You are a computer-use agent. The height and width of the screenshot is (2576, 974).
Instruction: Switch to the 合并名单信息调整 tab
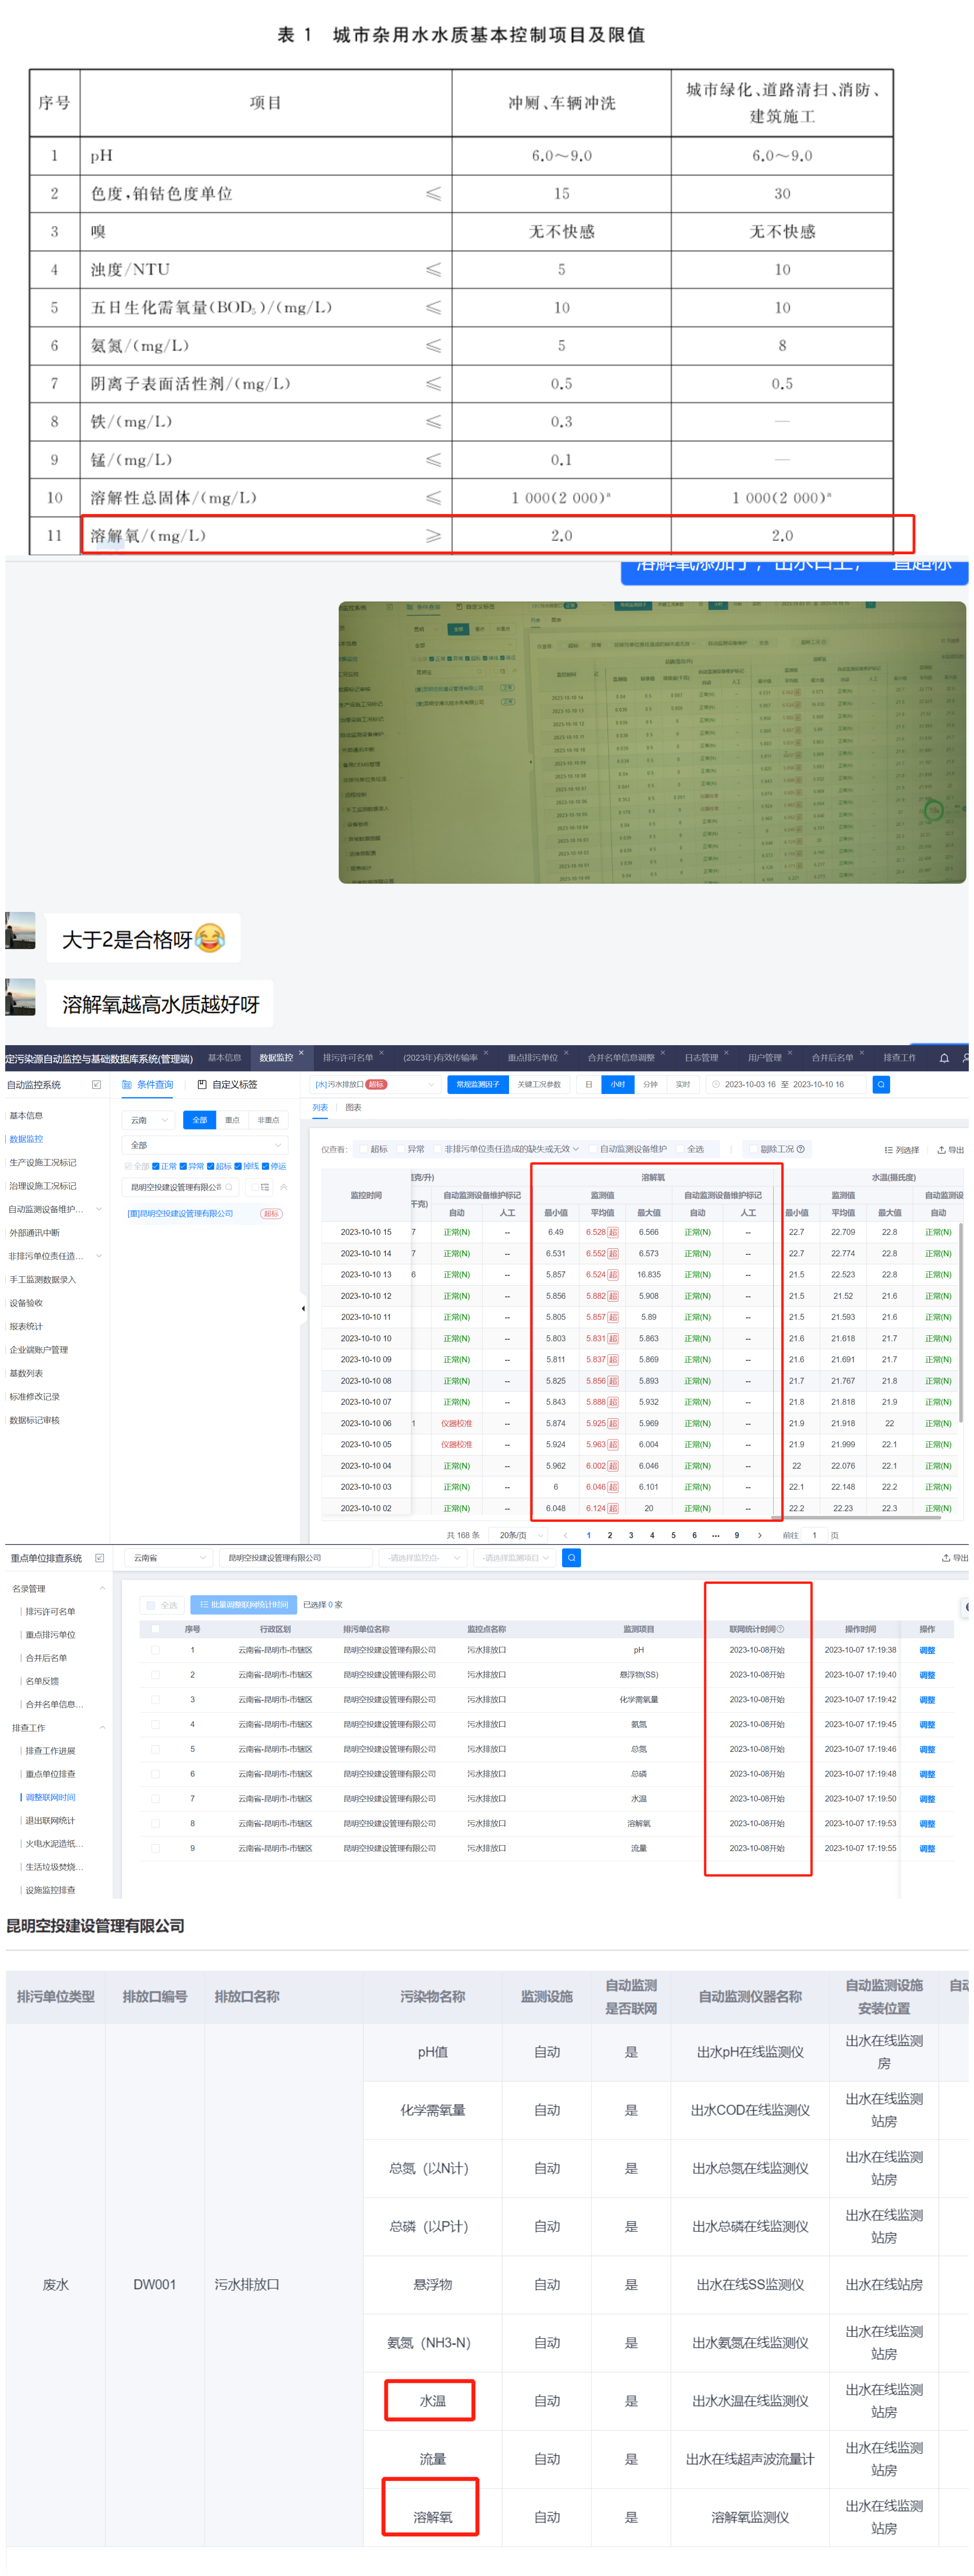click(x=621, y=1057)
